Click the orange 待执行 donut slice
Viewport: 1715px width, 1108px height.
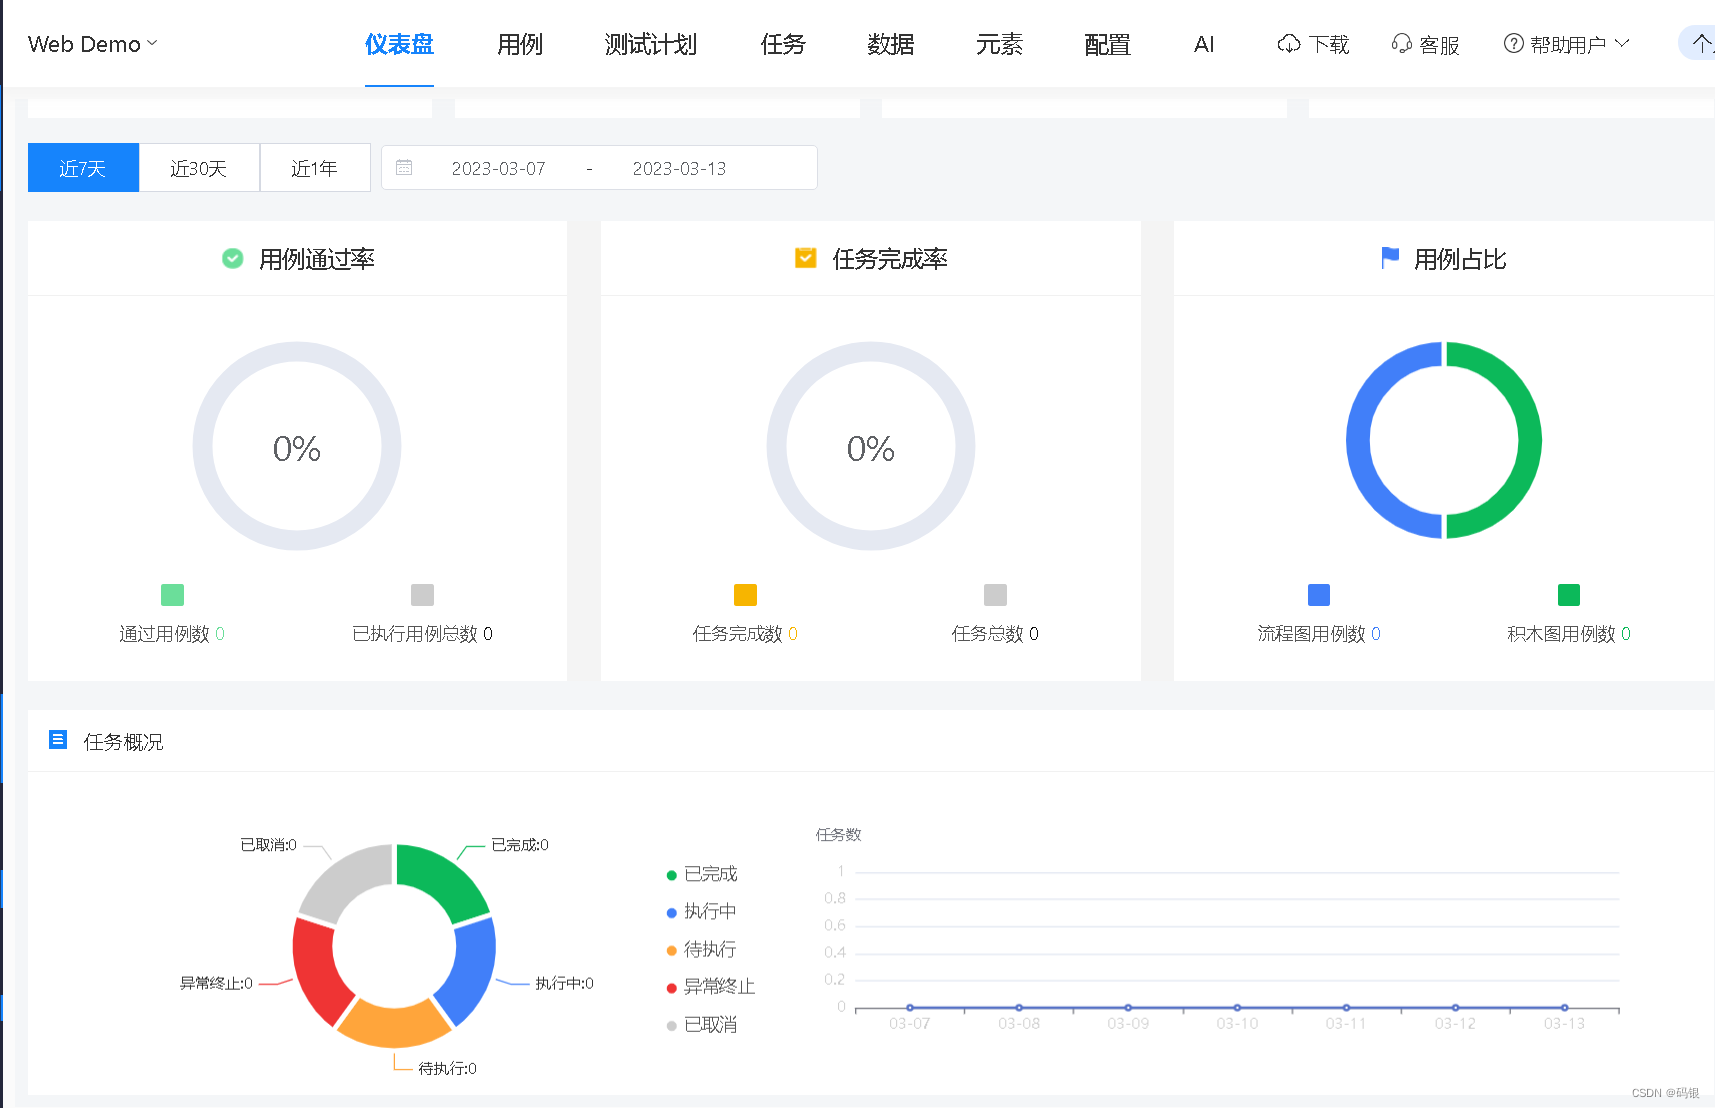coord(393,1023)
